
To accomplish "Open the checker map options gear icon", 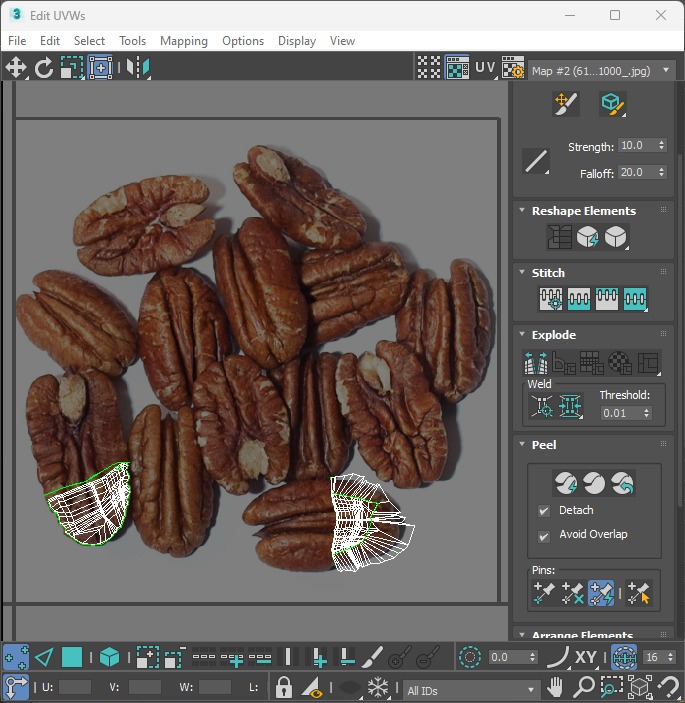I will pyautogui.click(x=513, y=68).
